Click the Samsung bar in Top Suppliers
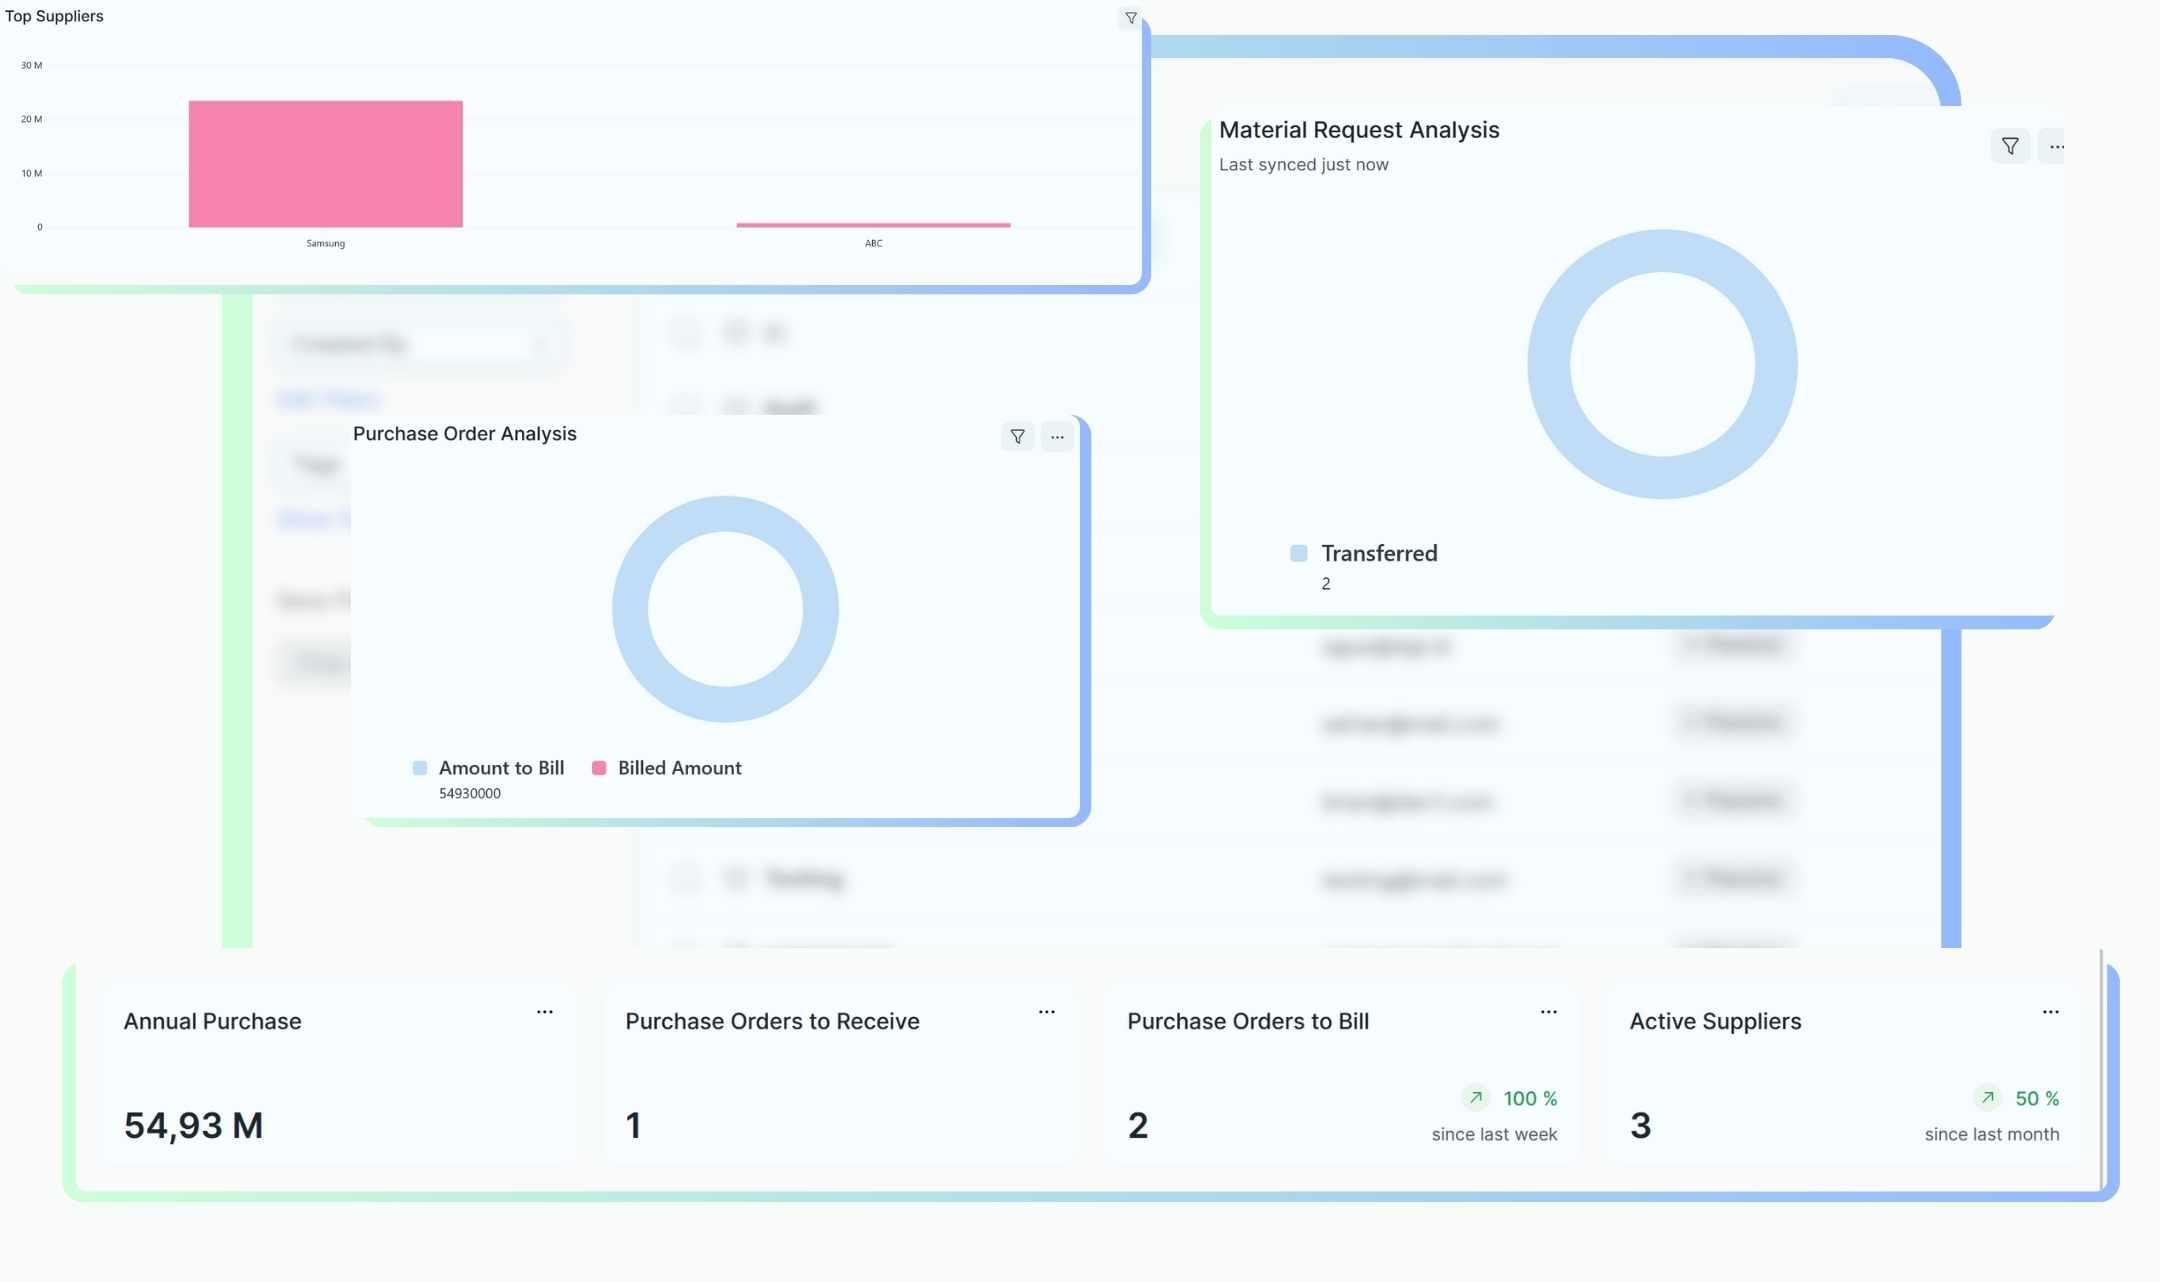Screen dimensions: 2160x1282 pos(325,164)
